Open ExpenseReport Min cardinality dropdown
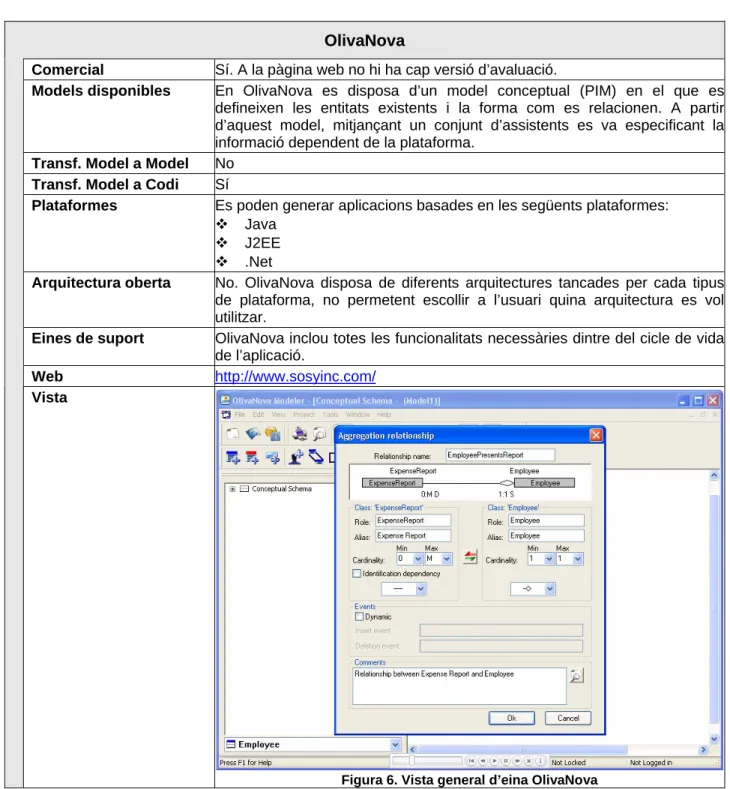The height and width of the screenshot is (789, 730). (418, 559)
